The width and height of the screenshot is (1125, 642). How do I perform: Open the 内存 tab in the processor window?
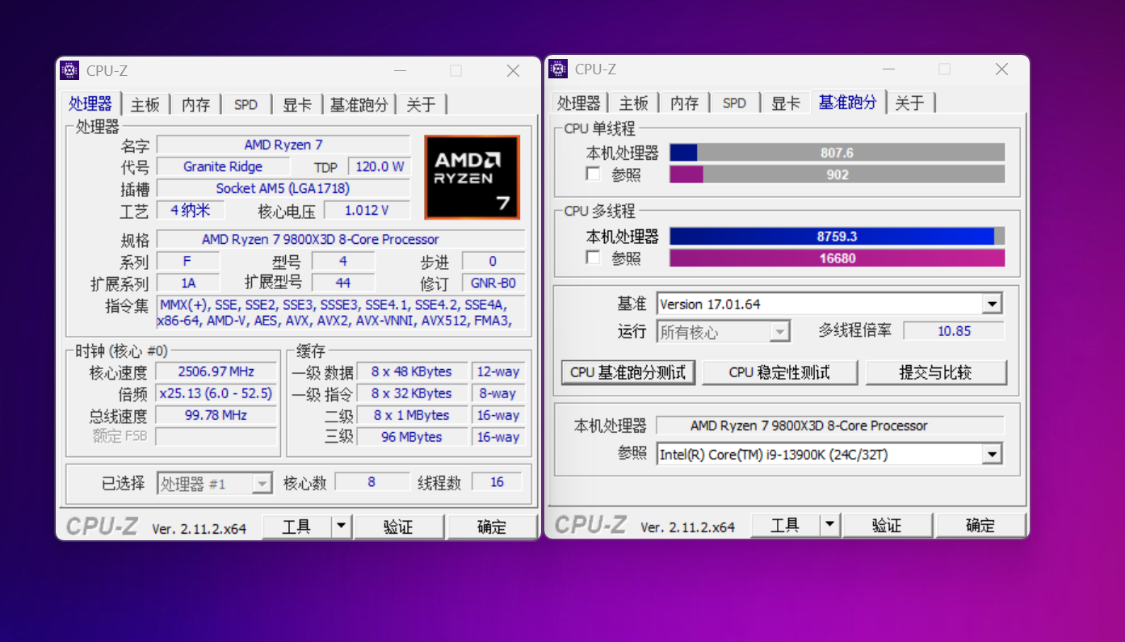point(195,105)
